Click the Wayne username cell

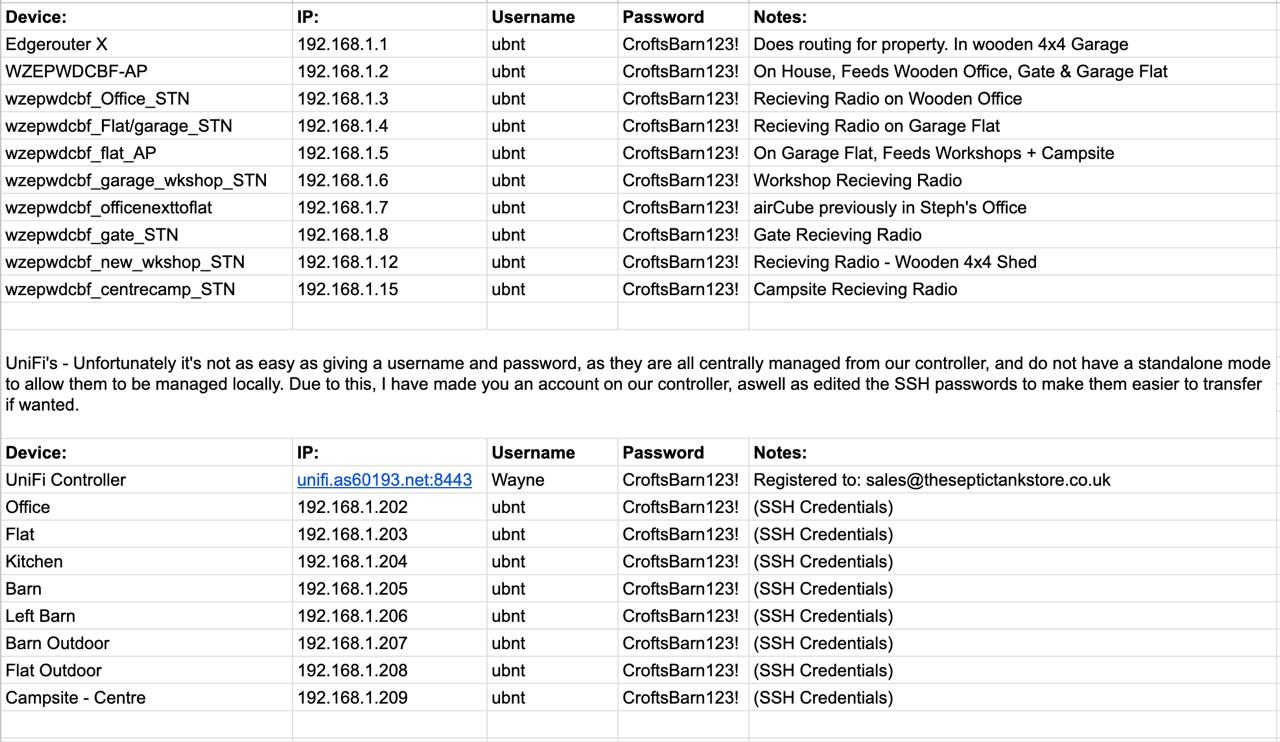[x=518, y=480]
